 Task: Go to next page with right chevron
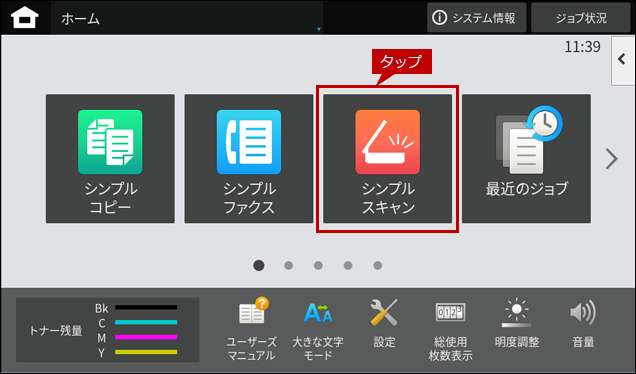[611, 159]
